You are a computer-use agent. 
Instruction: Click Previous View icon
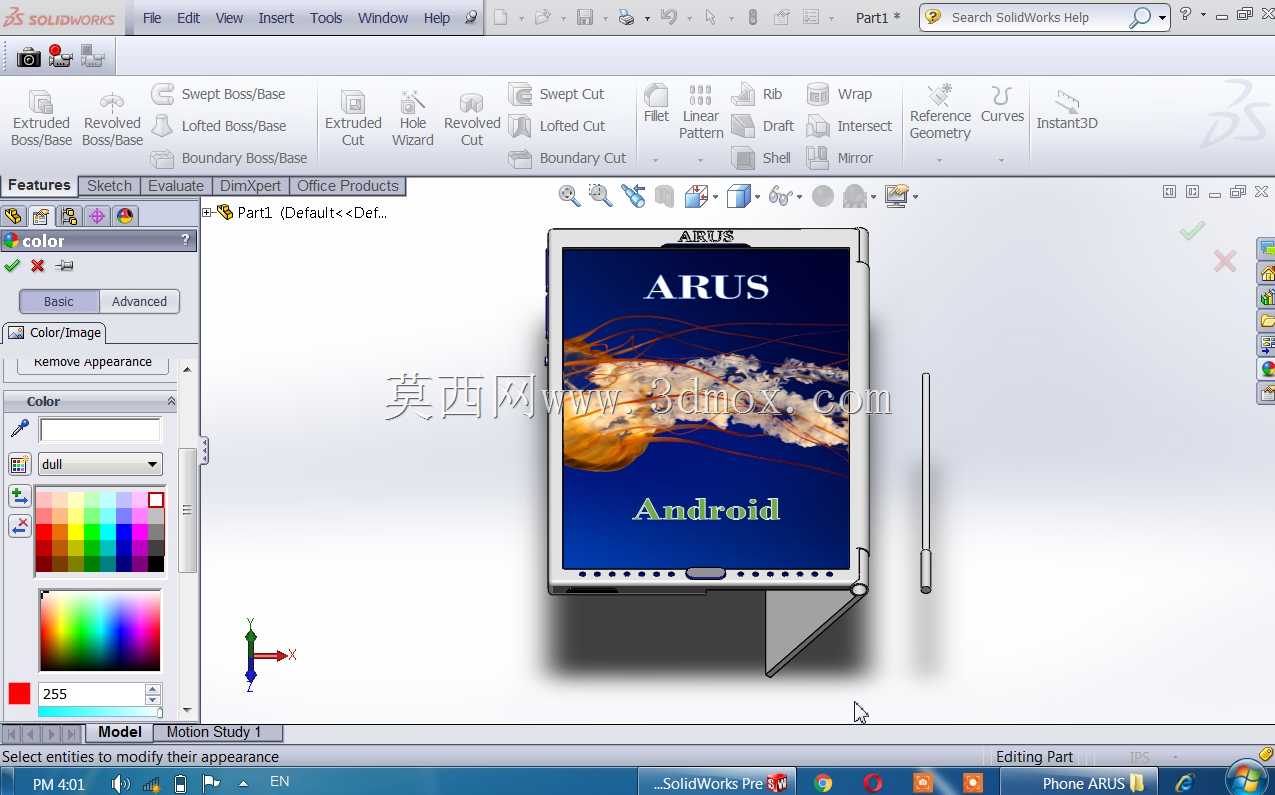633,196
